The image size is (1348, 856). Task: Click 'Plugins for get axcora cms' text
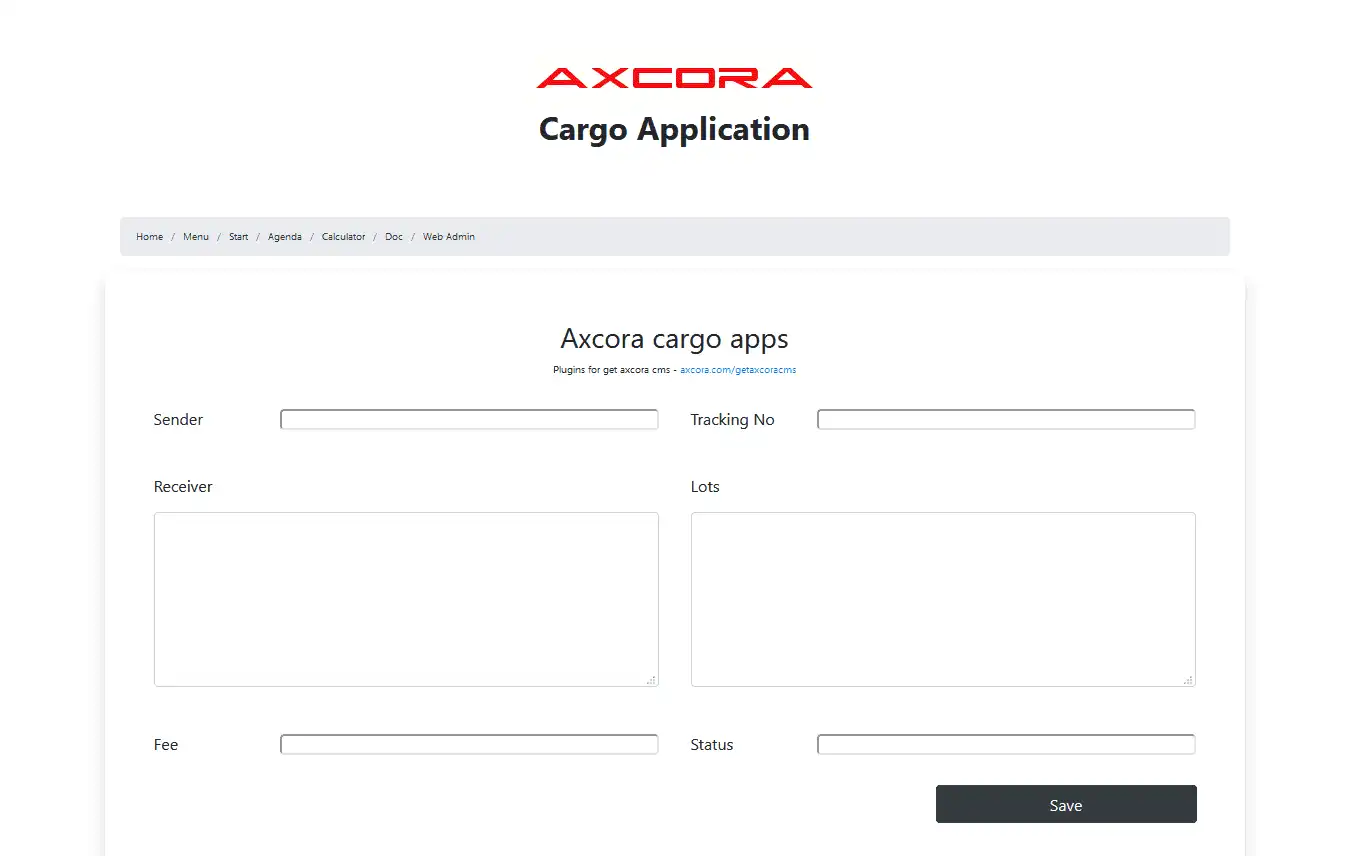click(611, 370)
